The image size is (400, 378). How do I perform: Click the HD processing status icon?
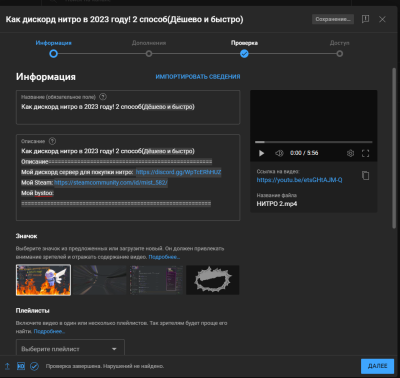click(21, 366)
